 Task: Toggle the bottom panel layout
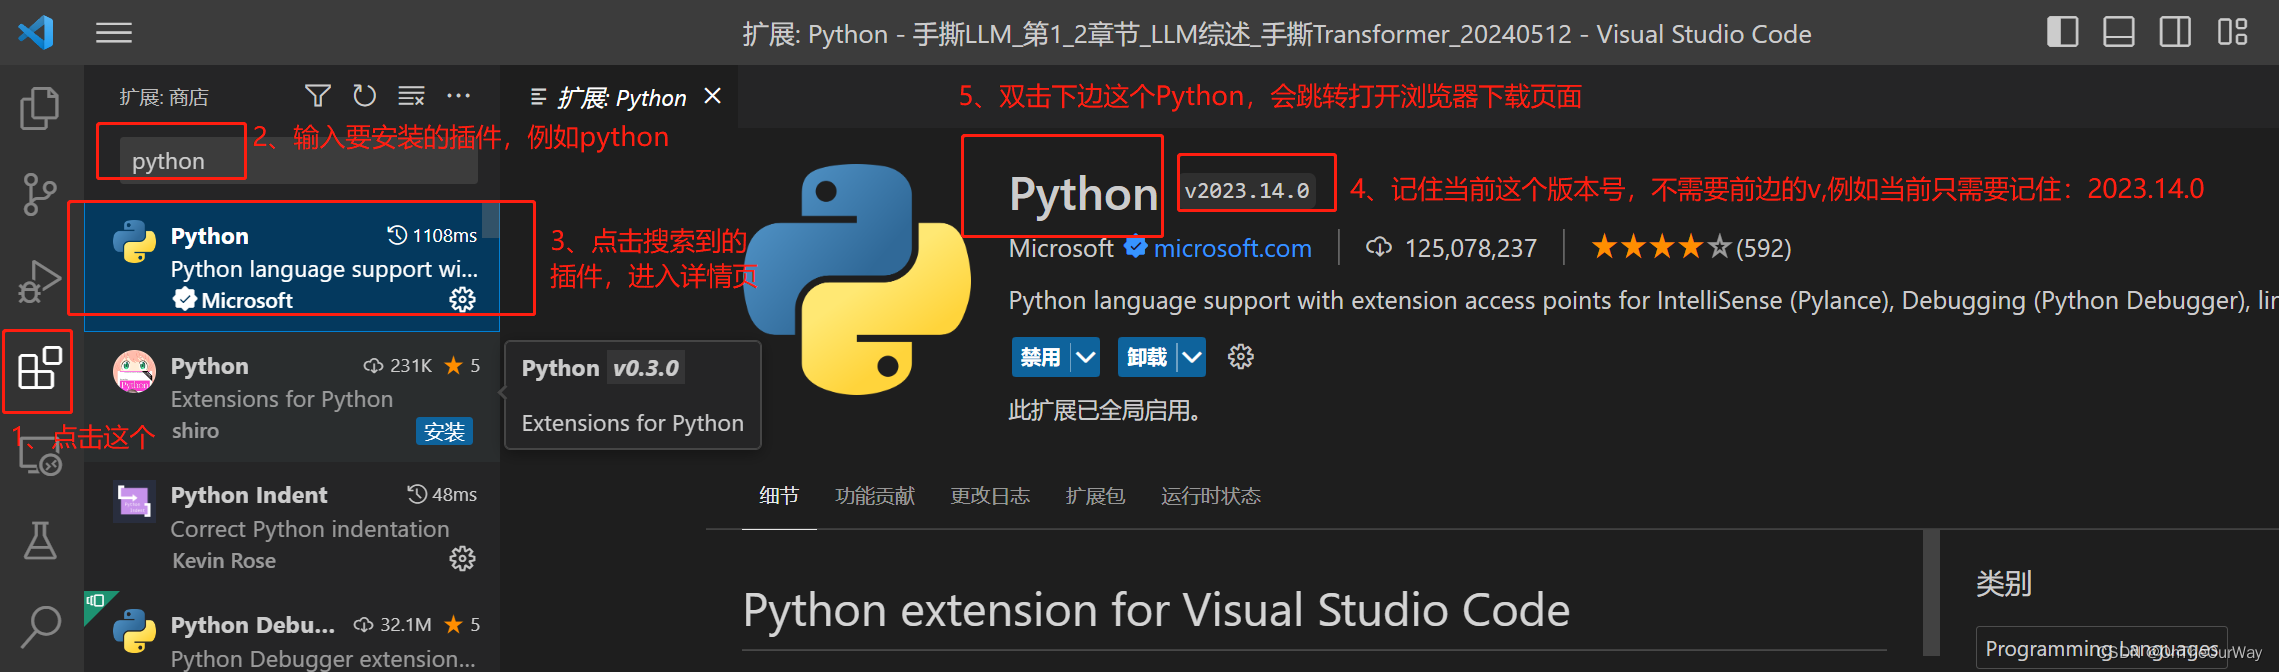tap(2118, 32)
